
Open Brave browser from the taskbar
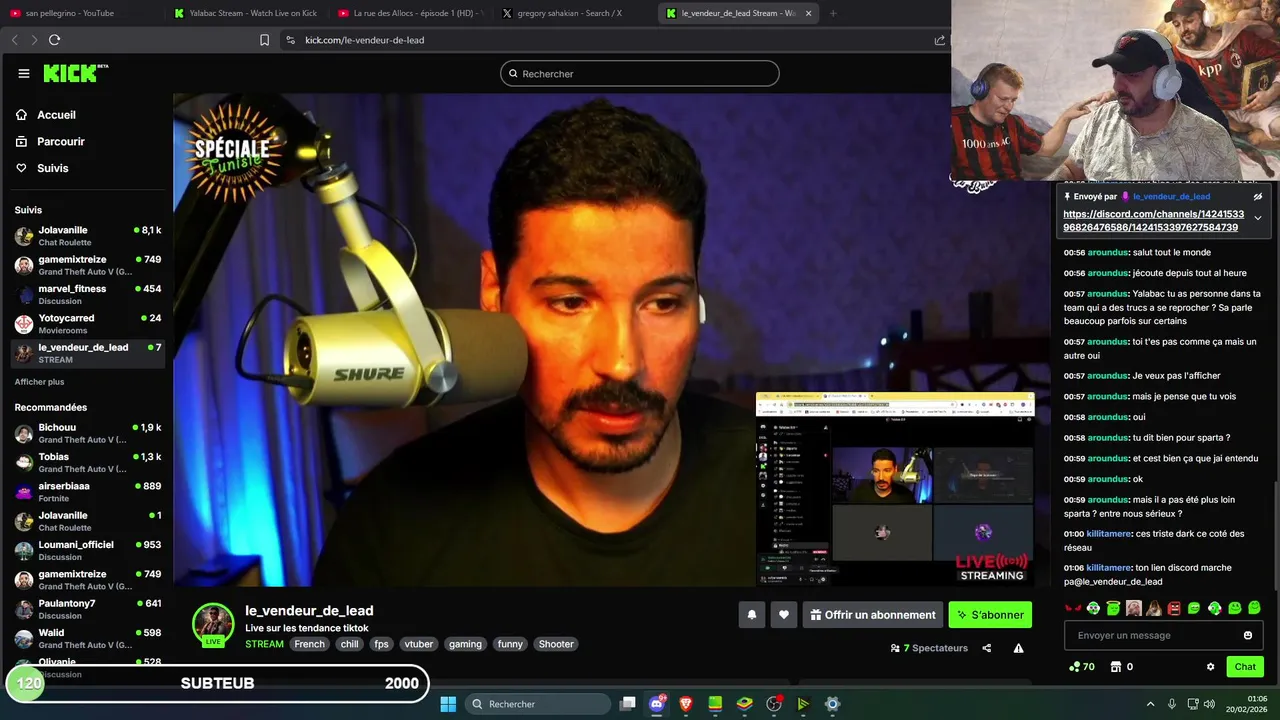click(x=686, y=704)
